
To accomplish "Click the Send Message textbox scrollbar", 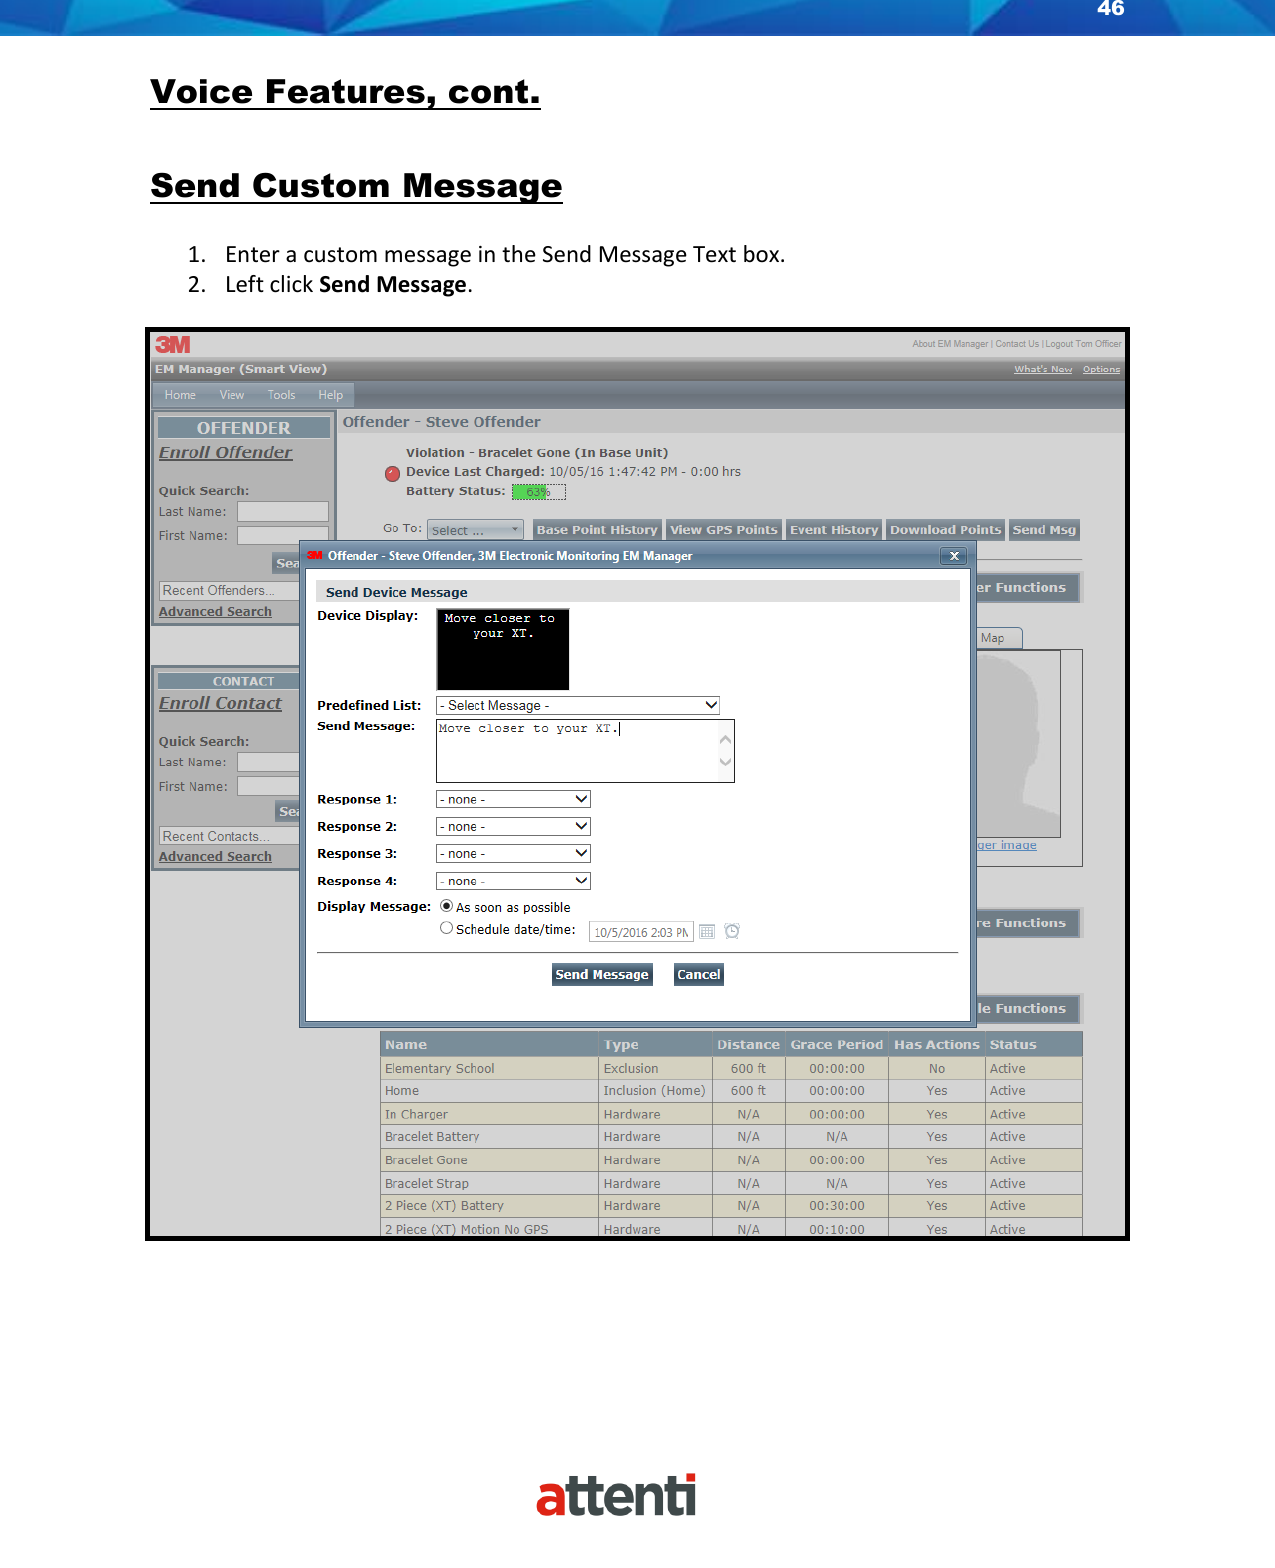I will pos(726,751).
